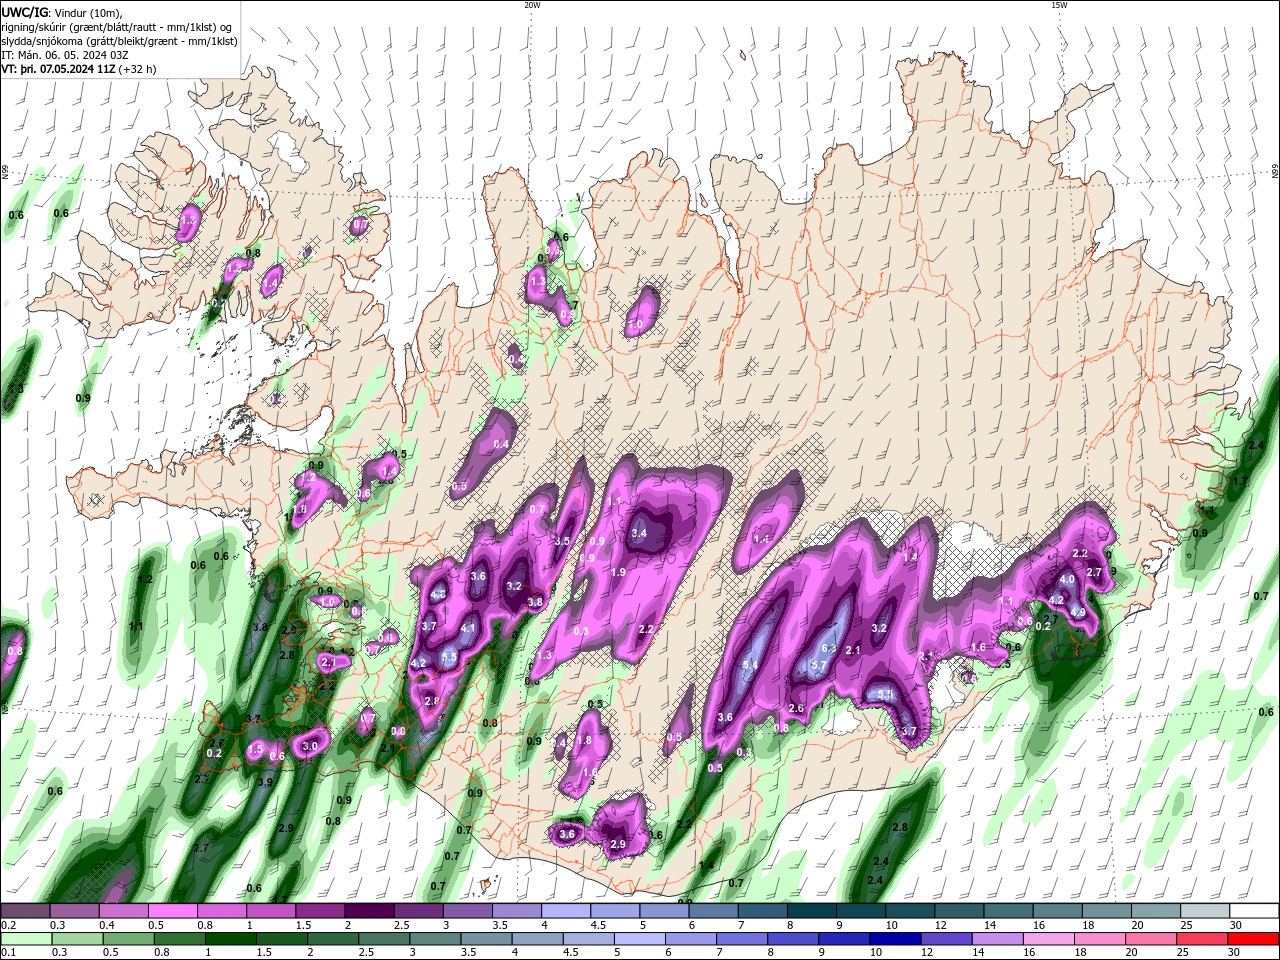The image size is (1280, 960).
Task: Click the 'VT: þri. 07.05.2024 11Z' valid time text
Action: 57,69
